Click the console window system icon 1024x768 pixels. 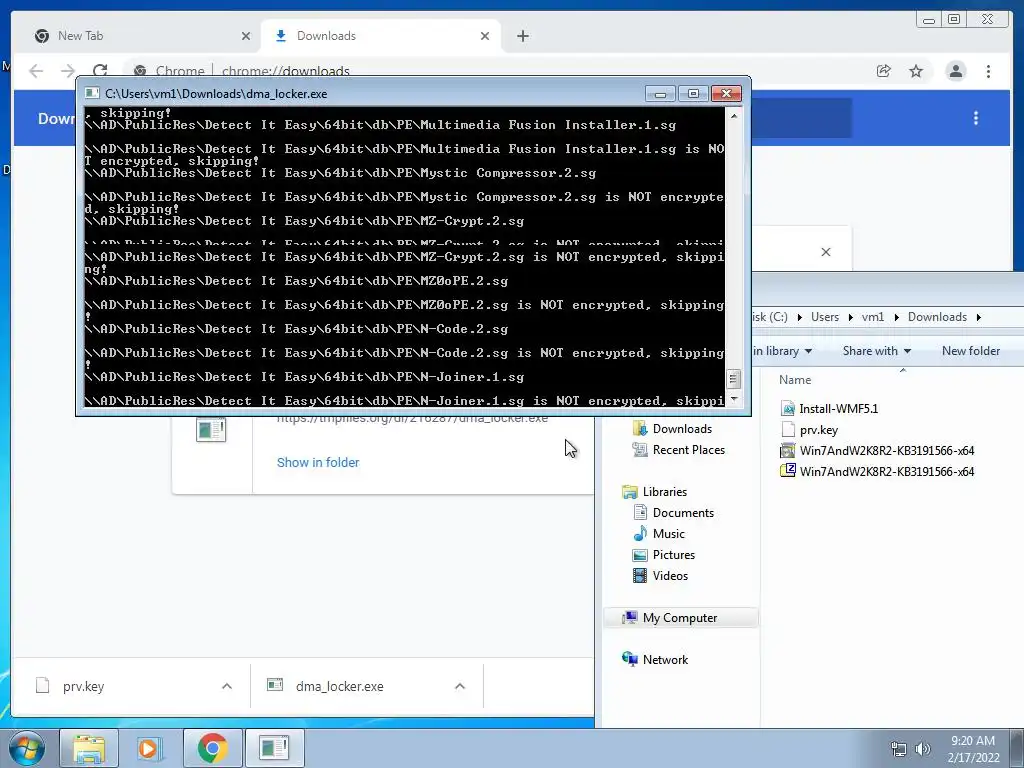[92, 93]
